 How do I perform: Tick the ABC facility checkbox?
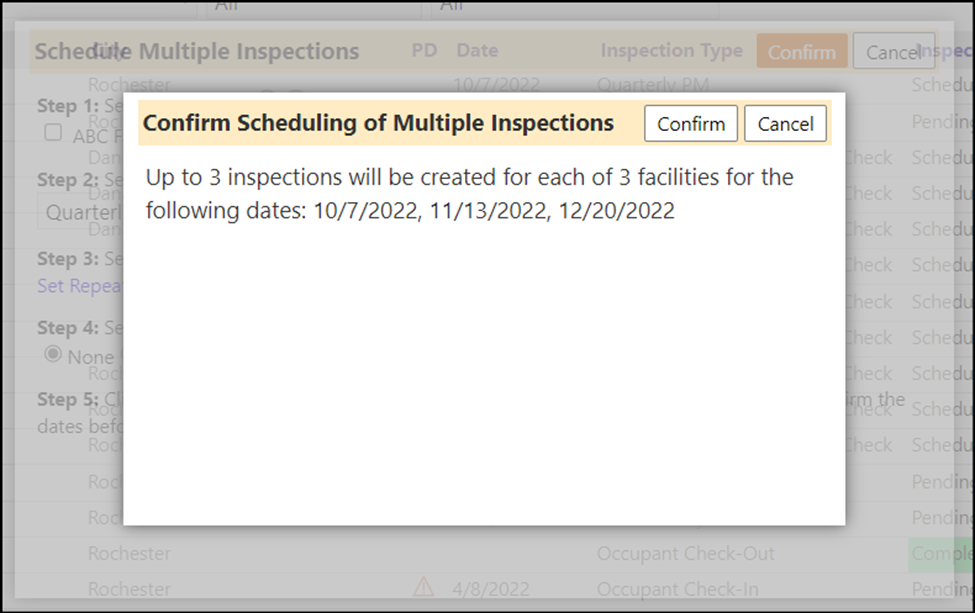[x=53, y=132]
